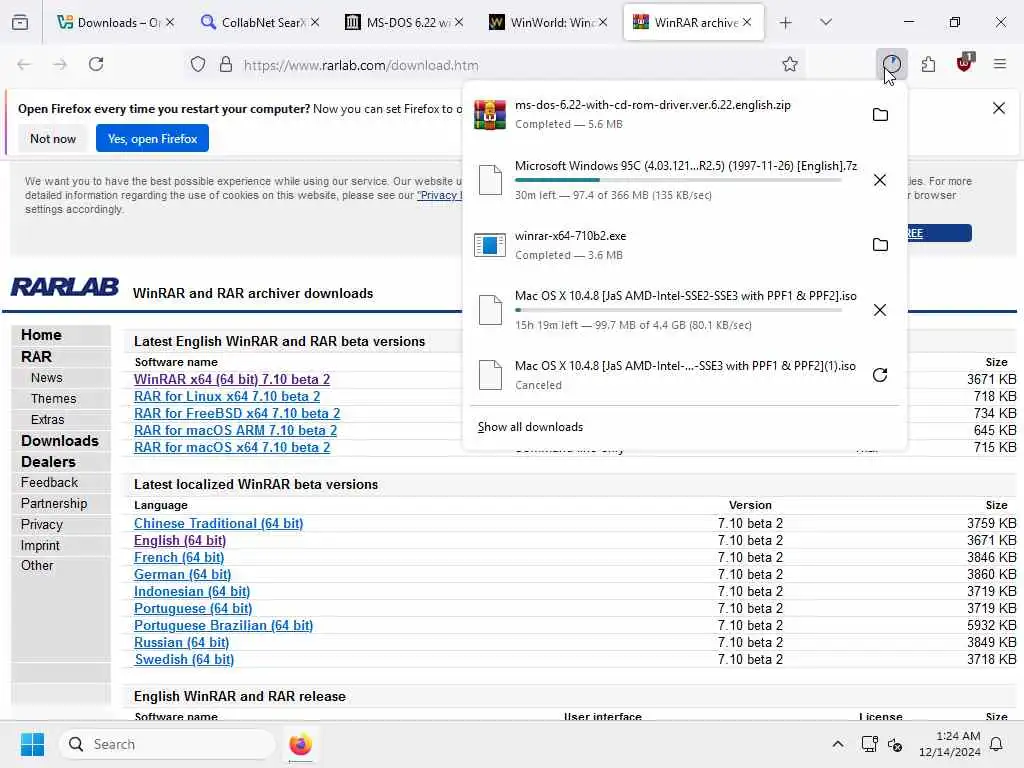This screenshot has width=1024, height=768.
Task: Open Firefox View button
Action: [x=20, y=23]
